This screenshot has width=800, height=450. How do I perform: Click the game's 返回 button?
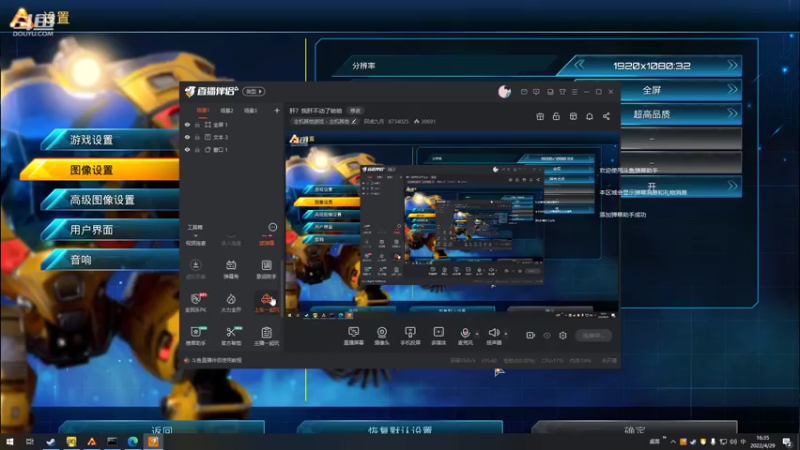pos(162,429)
